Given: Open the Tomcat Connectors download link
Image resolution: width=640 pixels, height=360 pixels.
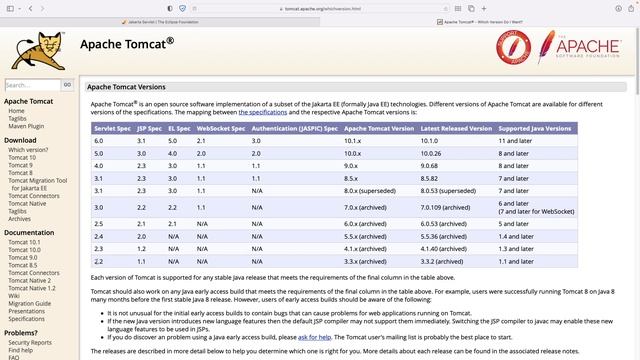Looking at the screenshot, I should click(34, 196).
